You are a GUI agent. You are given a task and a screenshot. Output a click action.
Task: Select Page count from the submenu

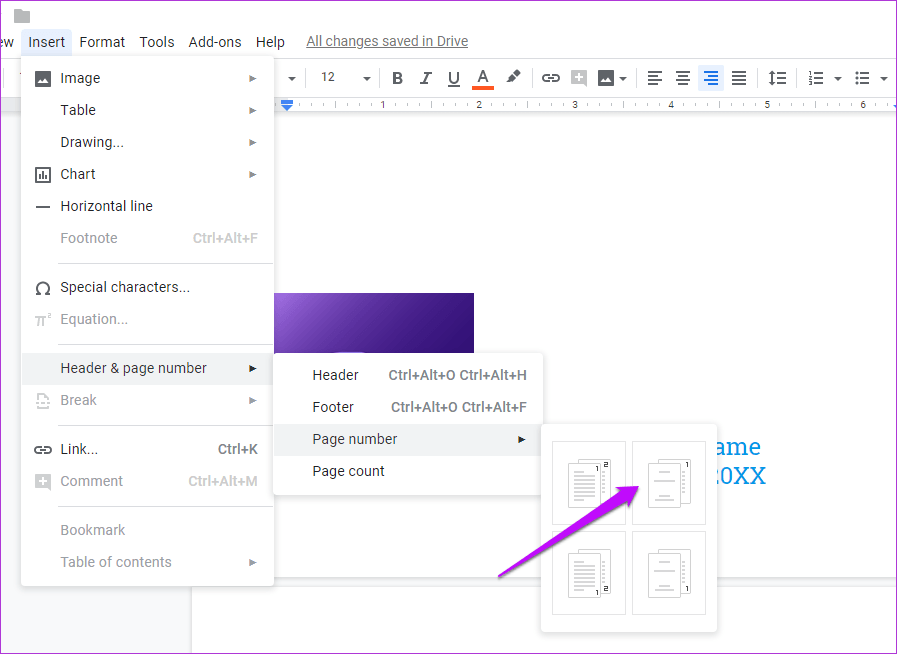click(x=348, y=471)
